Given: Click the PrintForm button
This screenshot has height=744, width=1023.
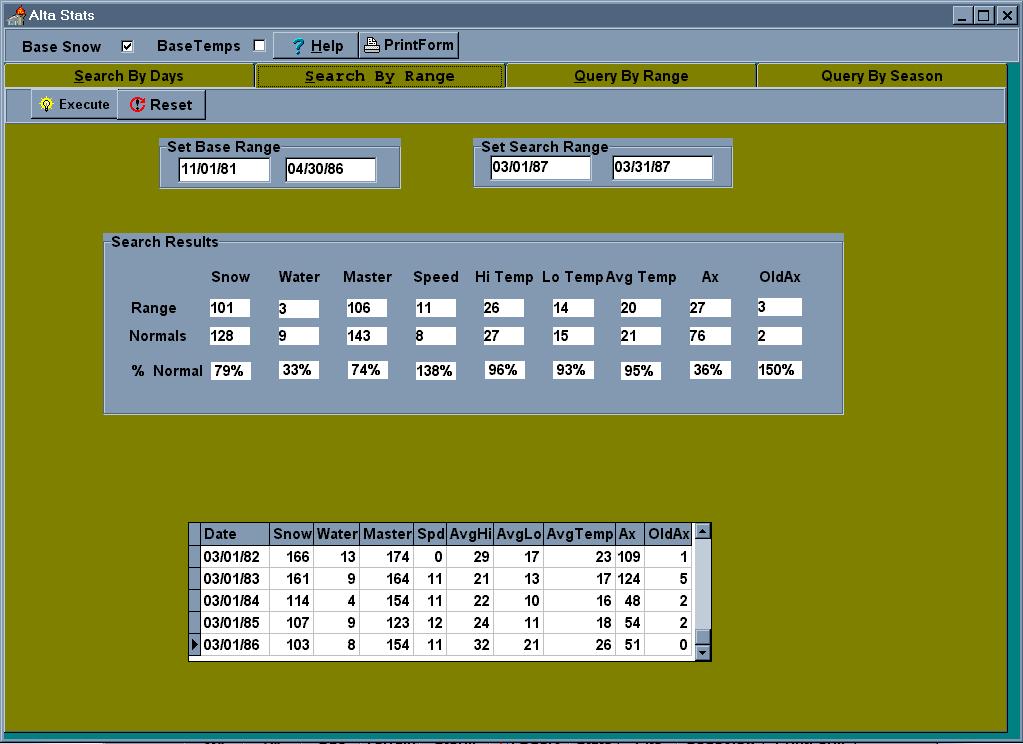Looking at the screenshot, I should pyautogui.click(x=408, y=45).
